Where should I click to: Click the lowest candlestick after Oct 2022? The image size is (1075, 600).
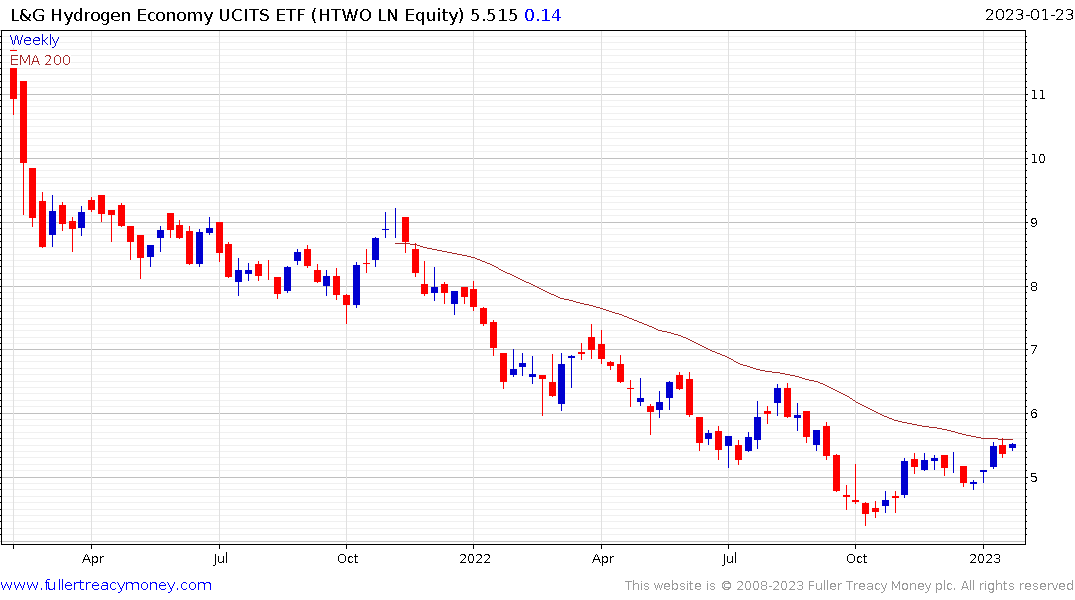coord(865,513)
